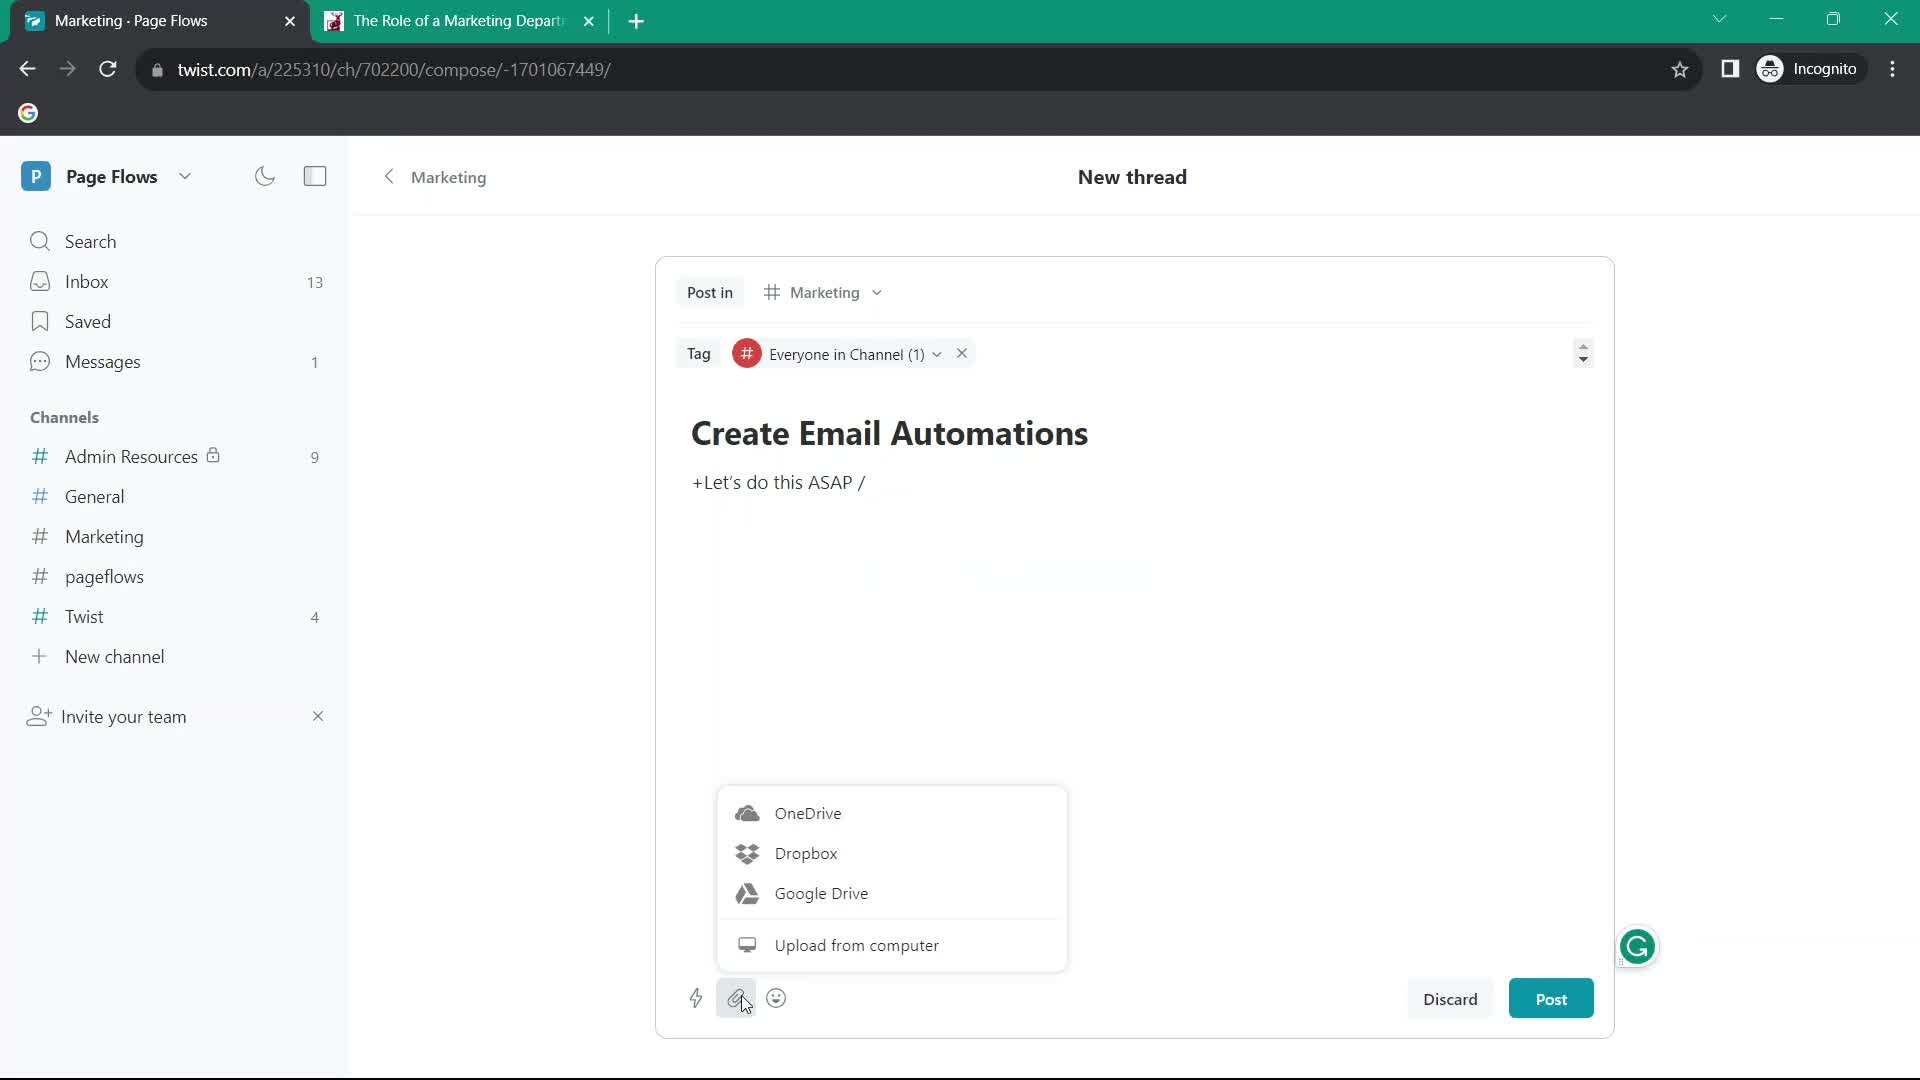
Task: Click the lightning bolt formatting icon
Action: click(x=696, y=1000)
